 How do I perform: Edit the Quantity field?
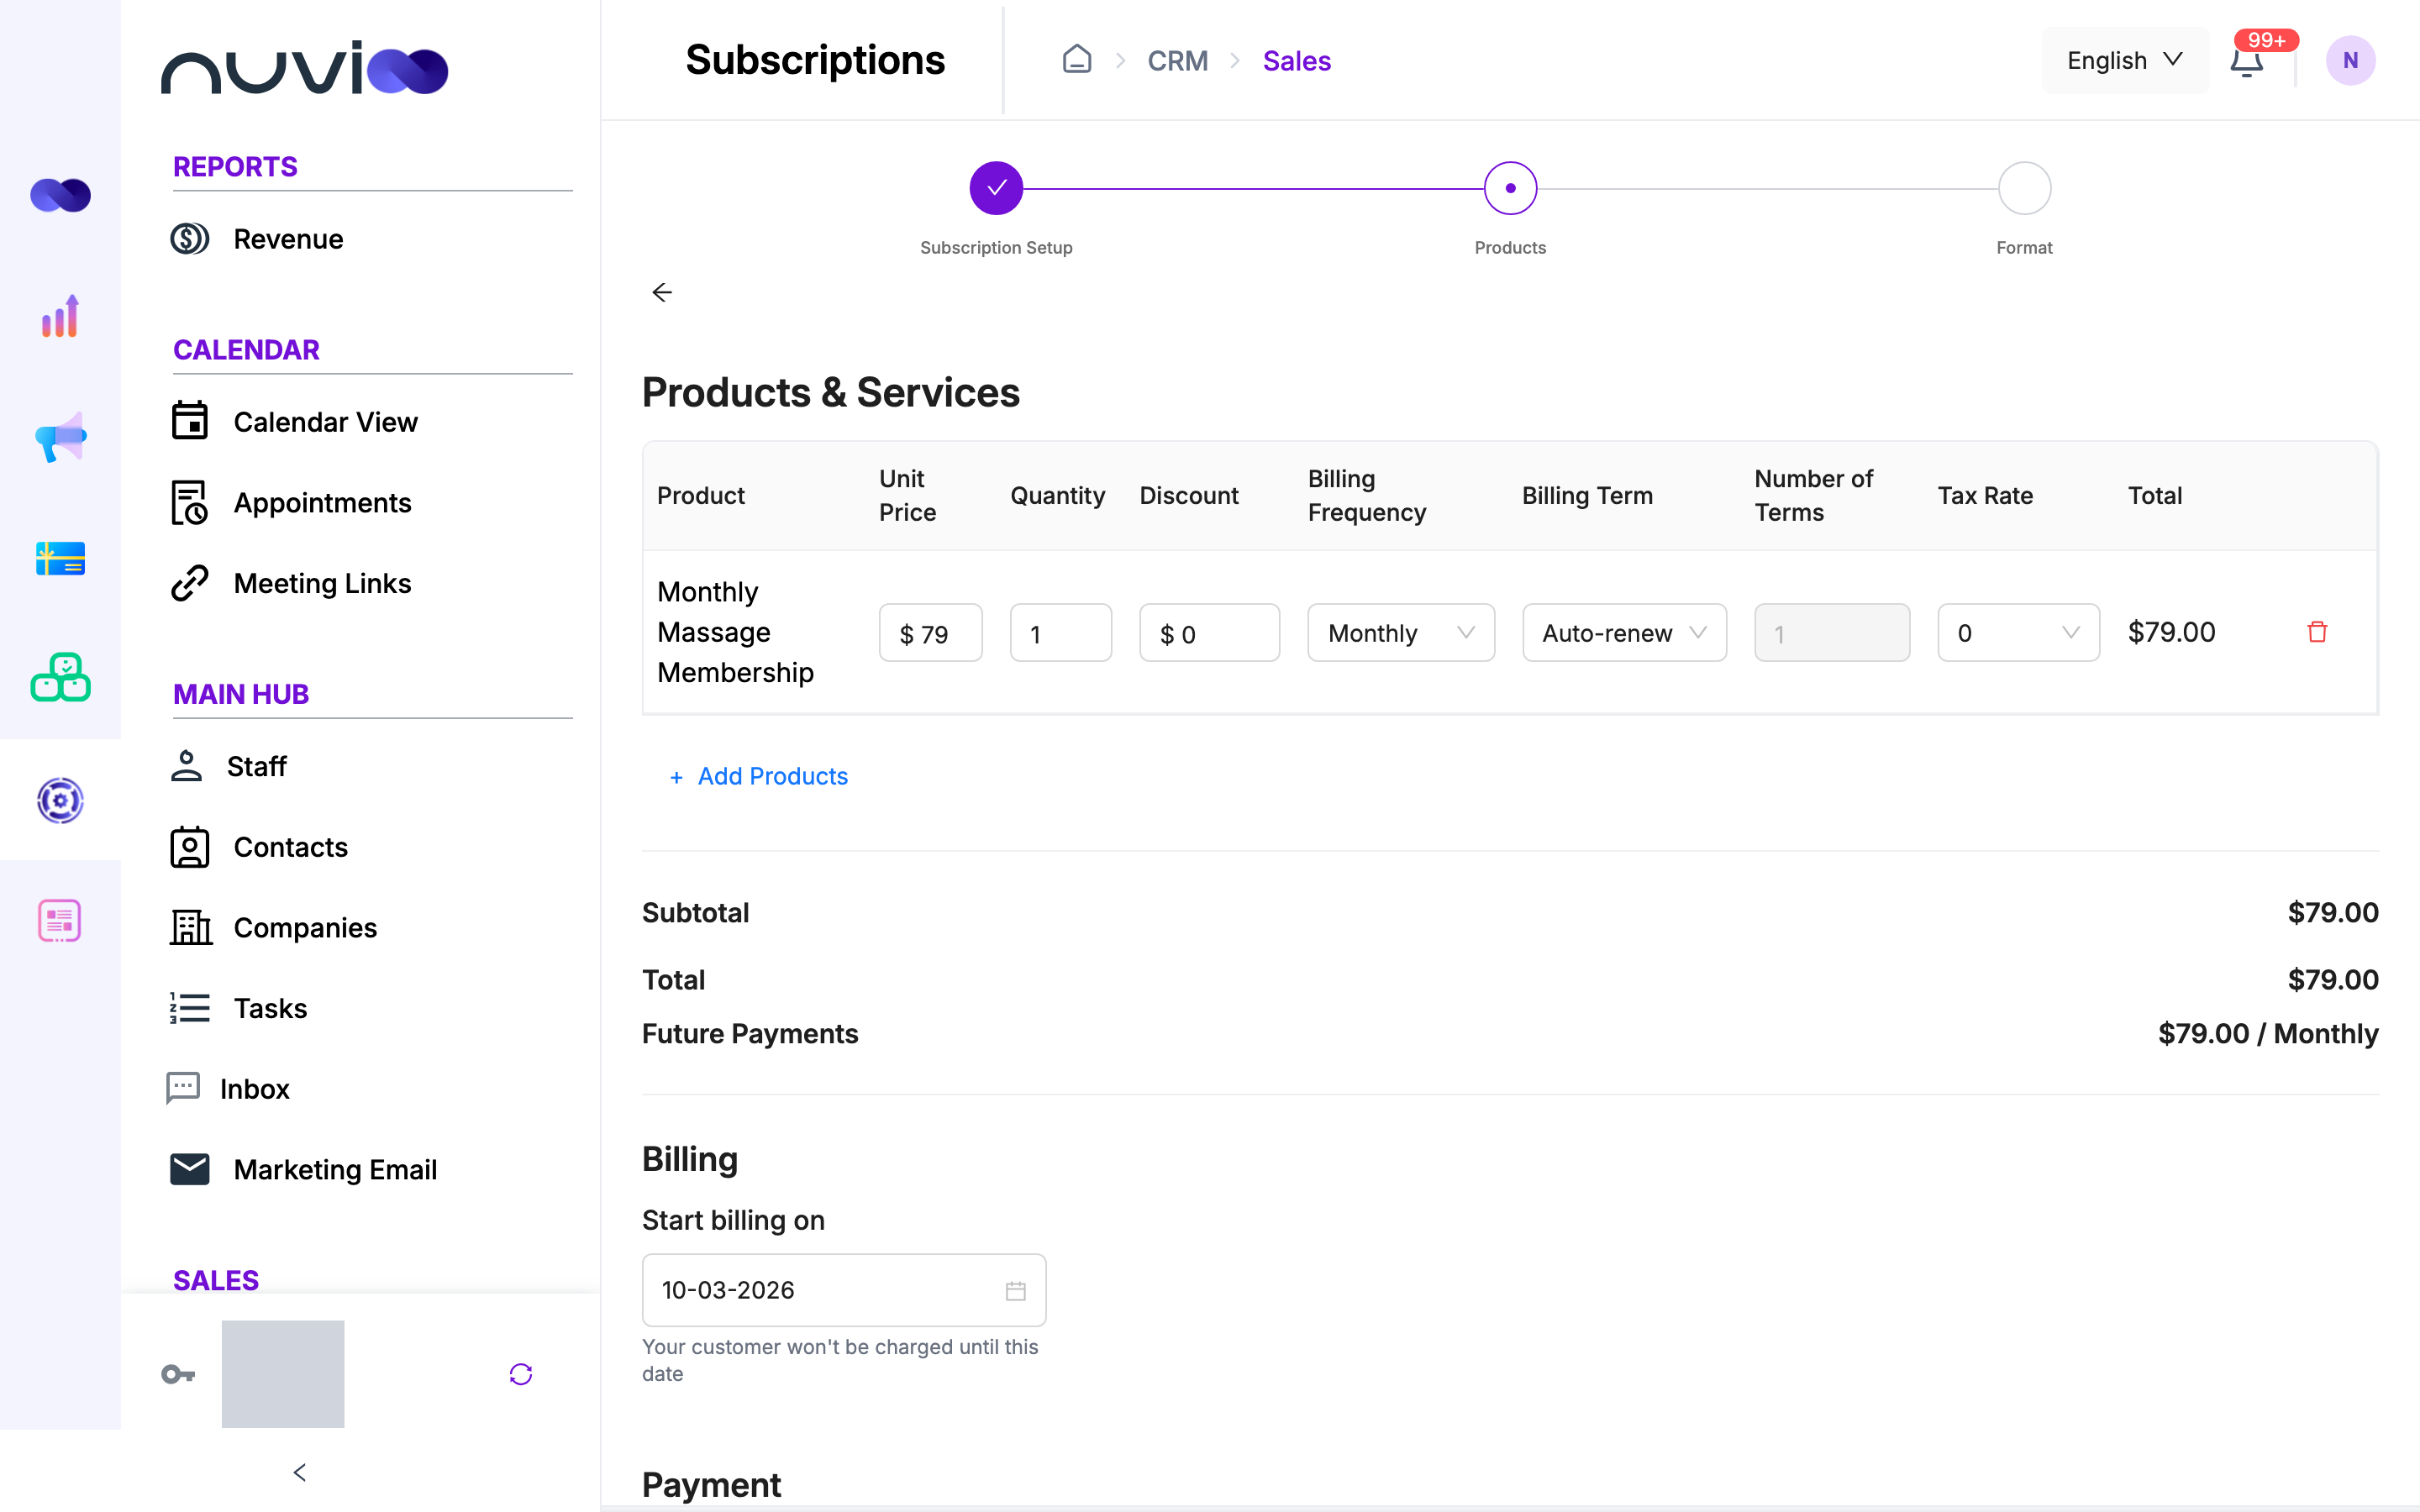coord(1060,633)
